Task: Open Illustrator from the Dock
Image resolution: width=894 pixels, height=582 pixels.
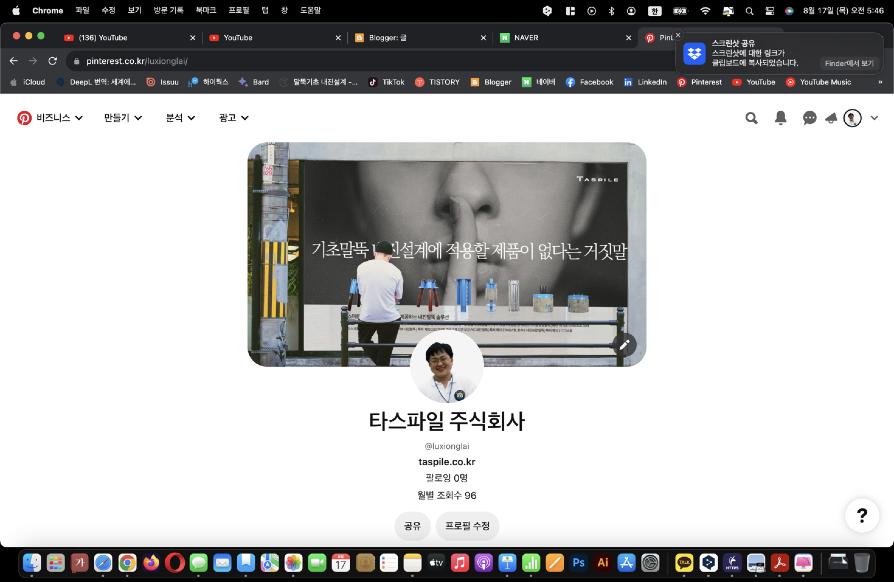Action: pyautogui.click(x=603, y=563)
